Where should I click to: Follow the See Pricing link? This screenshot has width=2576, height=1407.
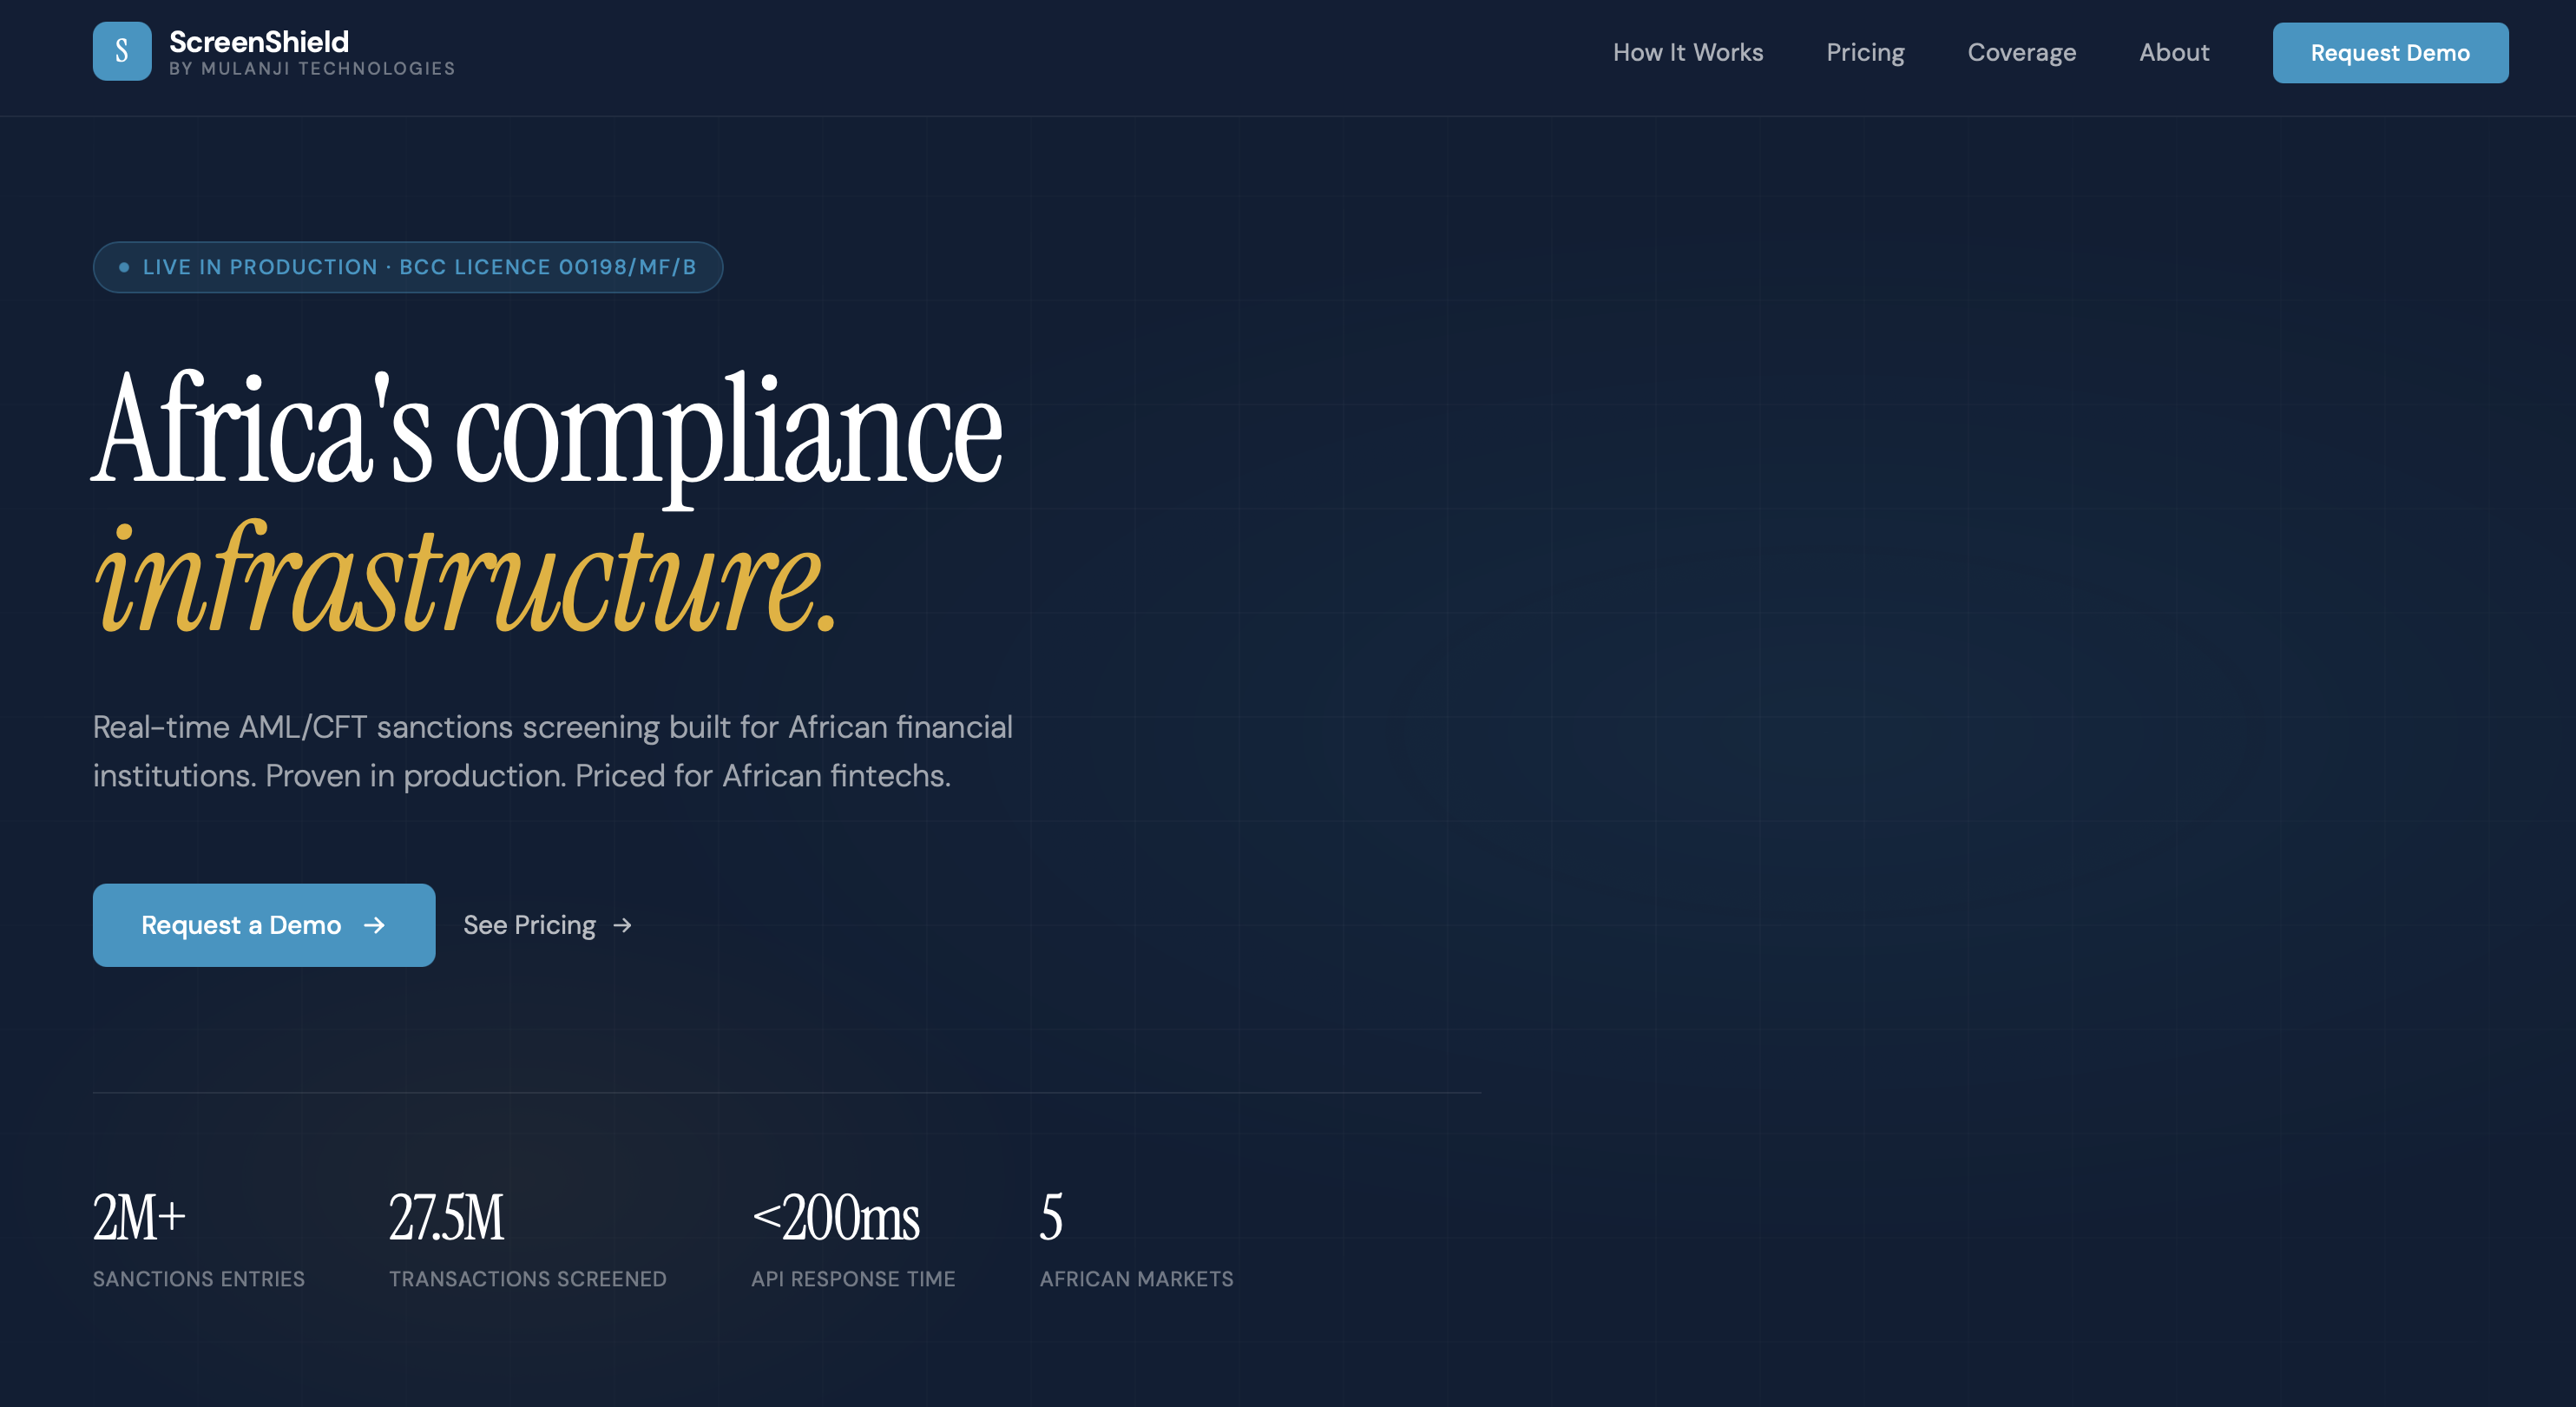coord(529,925)
